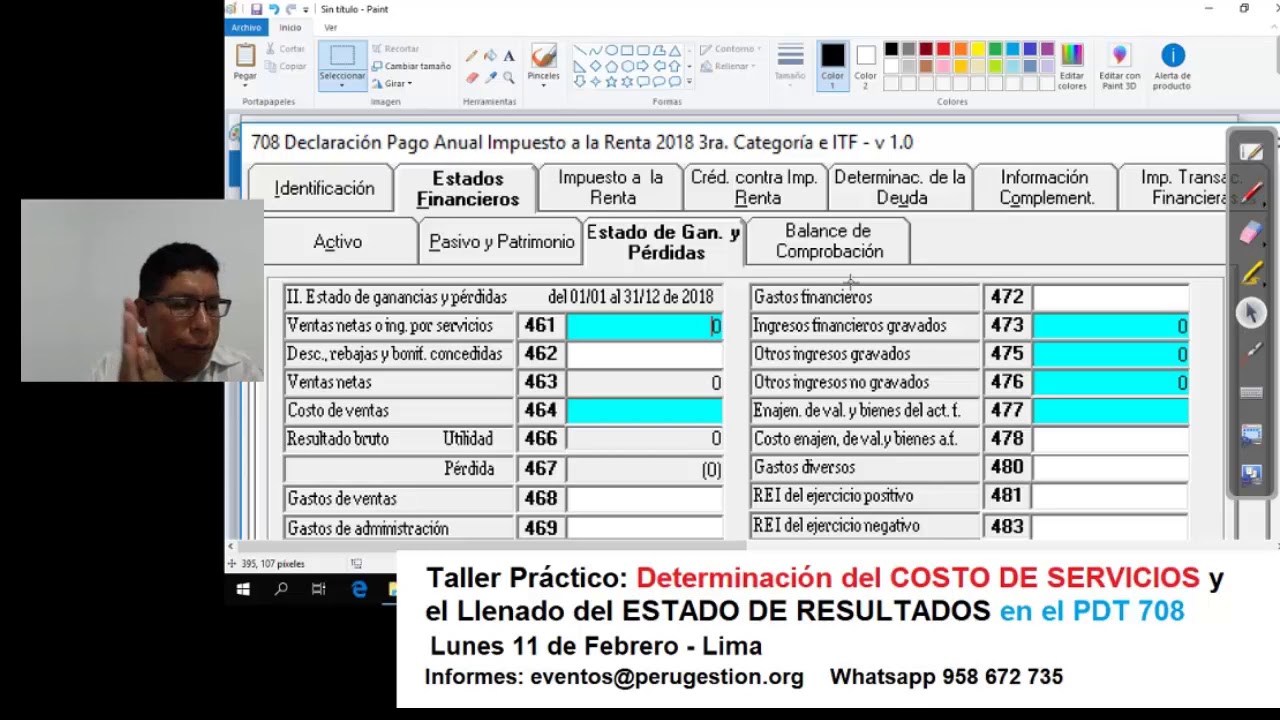Screen dimensions: 1280x720
Task: Click pink eraser on annotation toolbar
Action: click(x=1252, y=232)
